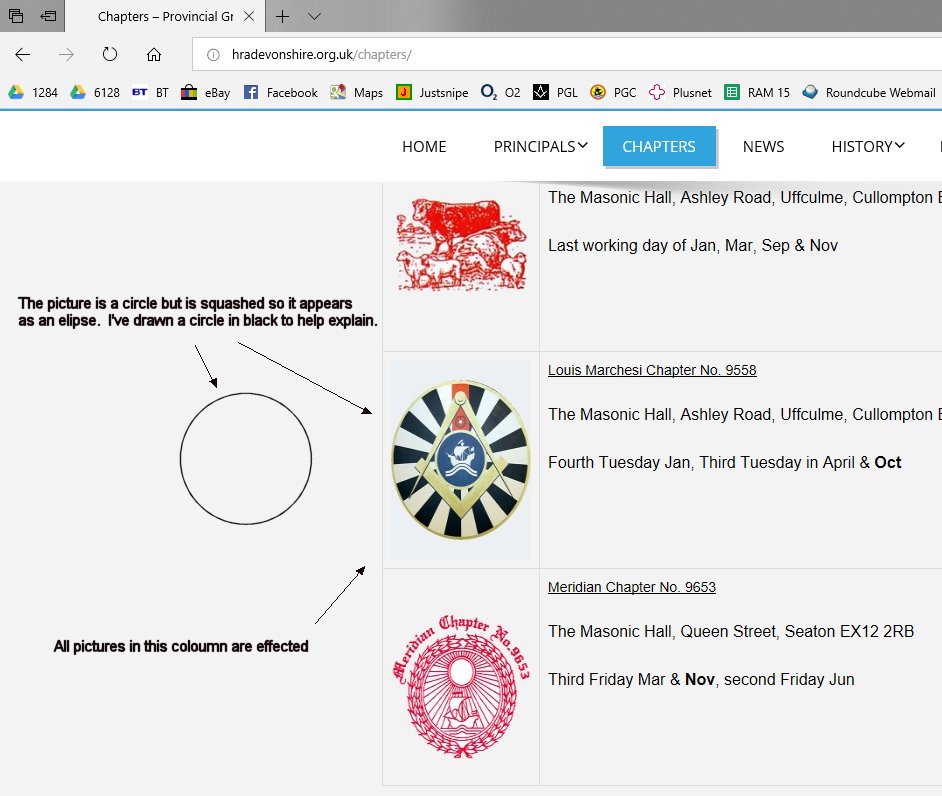Open the eBay bookmark
Viewport: 942px width, 796px height.
point(205,92)
